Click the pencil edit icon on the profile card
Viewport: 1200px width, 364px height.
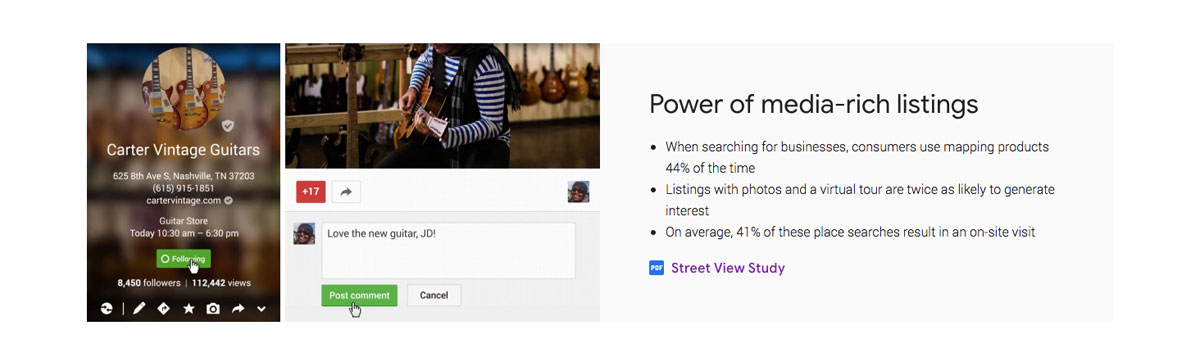pyautogui.click(x=140, y=309)
